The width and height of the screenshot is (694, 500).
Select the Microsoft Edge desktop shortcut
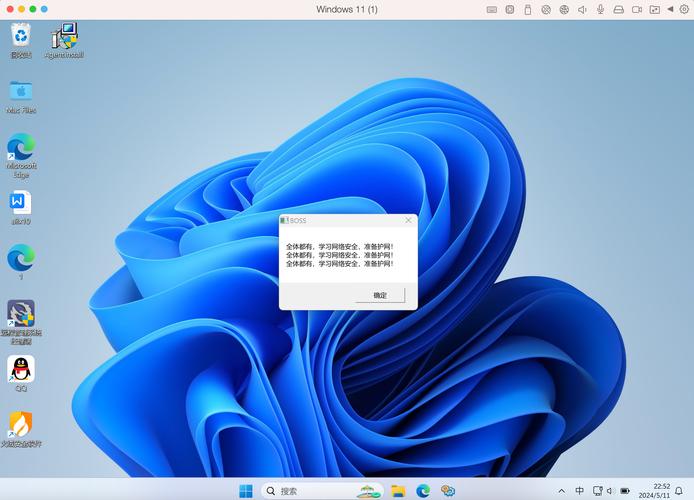21,156
